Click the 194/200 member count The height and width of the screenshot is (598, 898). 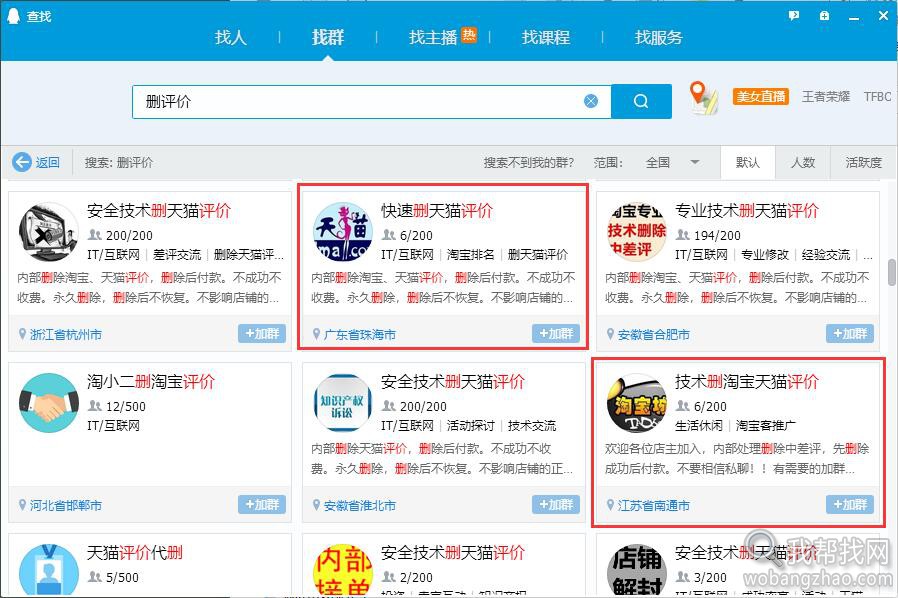(716, 235)
